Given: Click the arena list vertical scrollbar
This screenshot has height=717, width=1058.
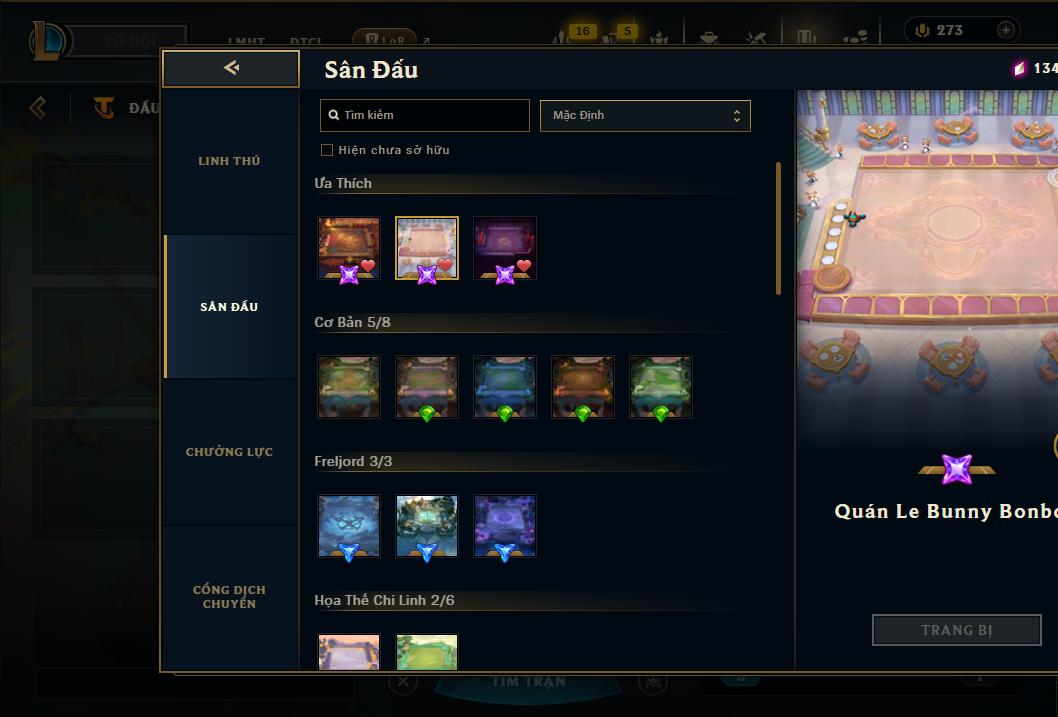Looking at the screenshot, I should (778, 228).
